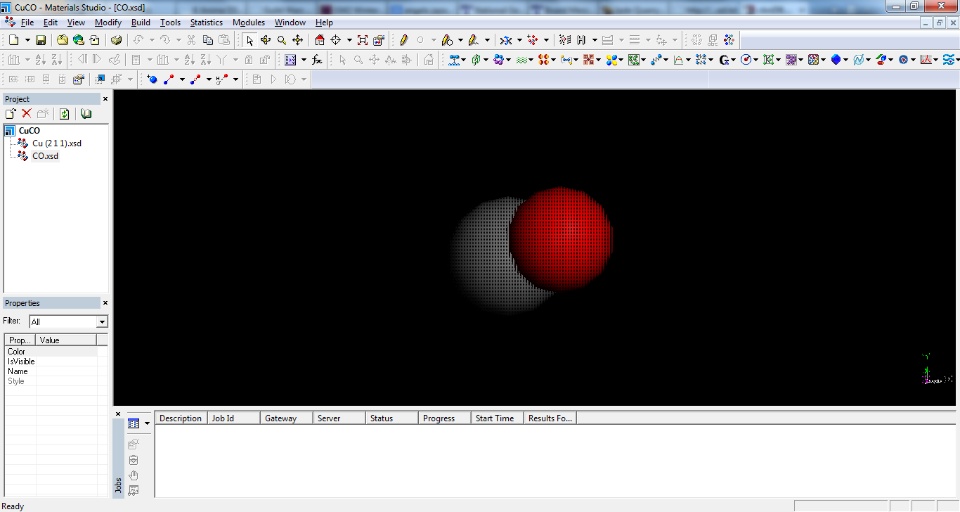
Task: Expand the New document dropdown arrow
Action: coord(27,40)
